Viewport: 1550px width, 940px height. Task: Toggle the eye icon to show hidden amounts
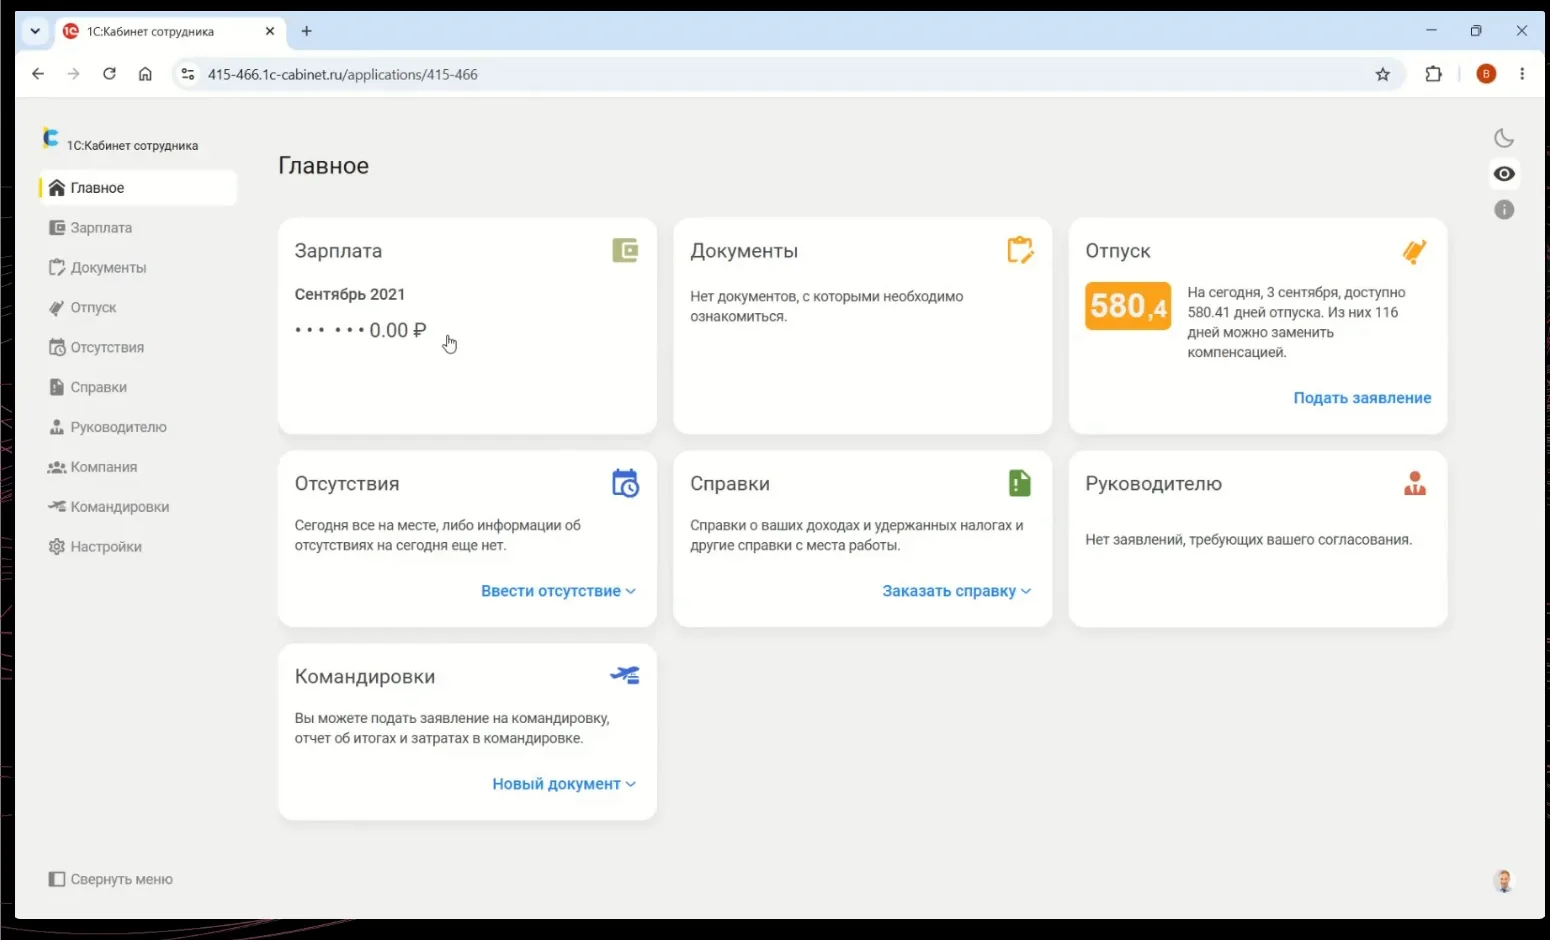[x=1504, y=174]
